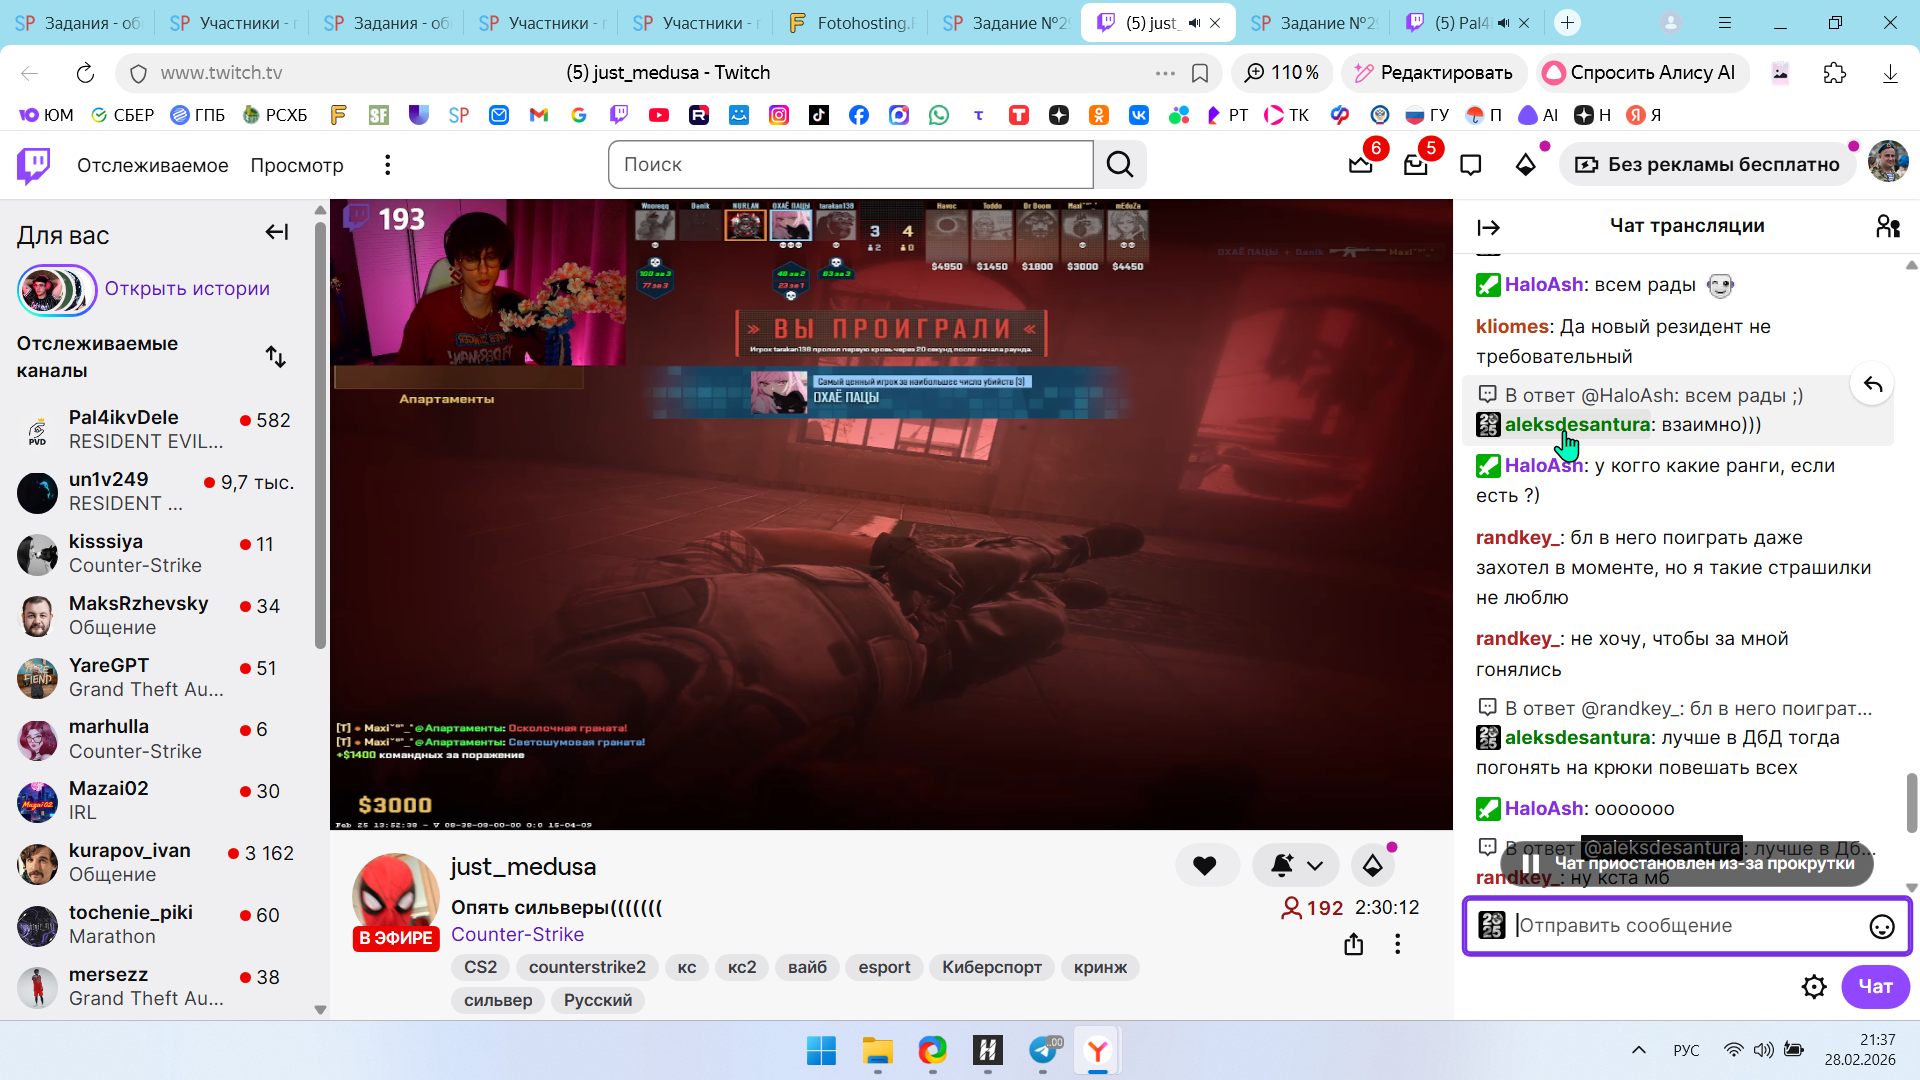Open the three-dot menu beside Просмотр

(x=387, y=165)
